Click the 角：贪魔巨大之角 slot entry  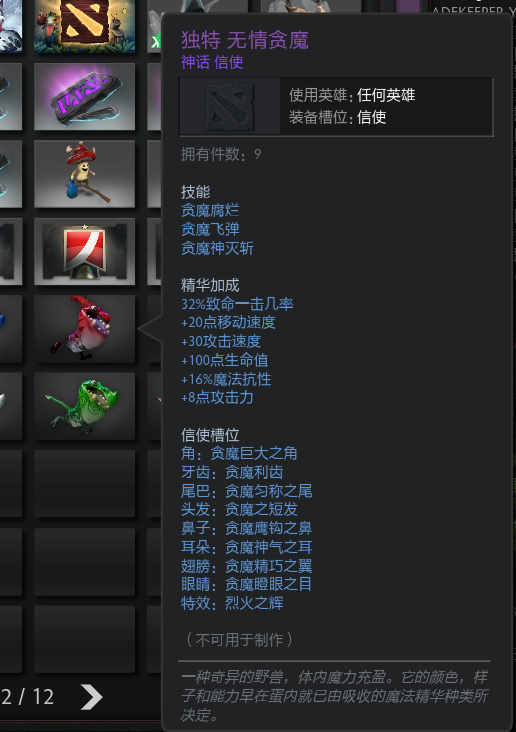point(239,453)
